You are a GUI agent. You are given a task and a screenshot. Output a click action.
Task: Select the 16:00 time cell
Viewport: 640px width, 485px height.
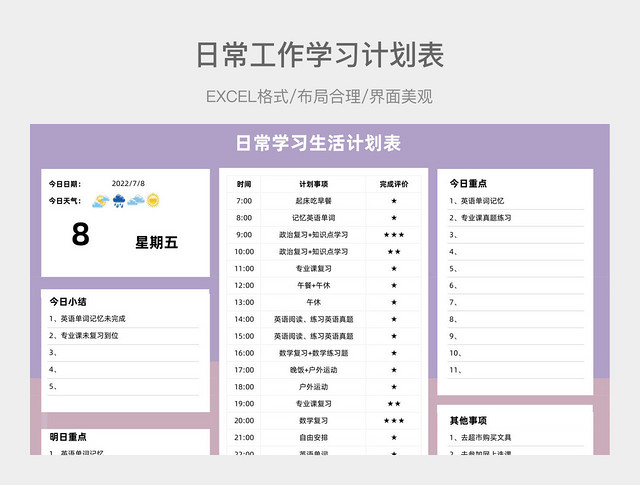[x=244, y=353]
